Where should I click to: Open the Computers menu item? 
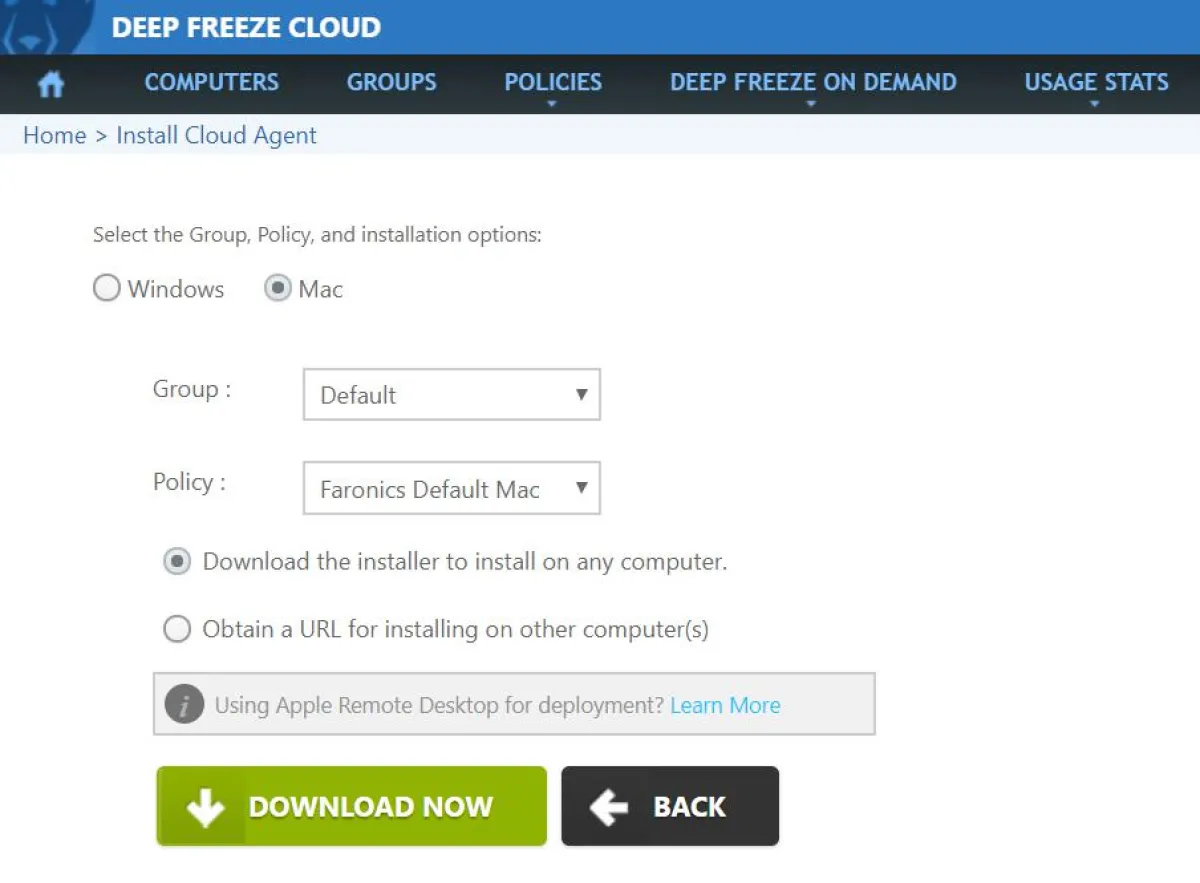[211, 83]
